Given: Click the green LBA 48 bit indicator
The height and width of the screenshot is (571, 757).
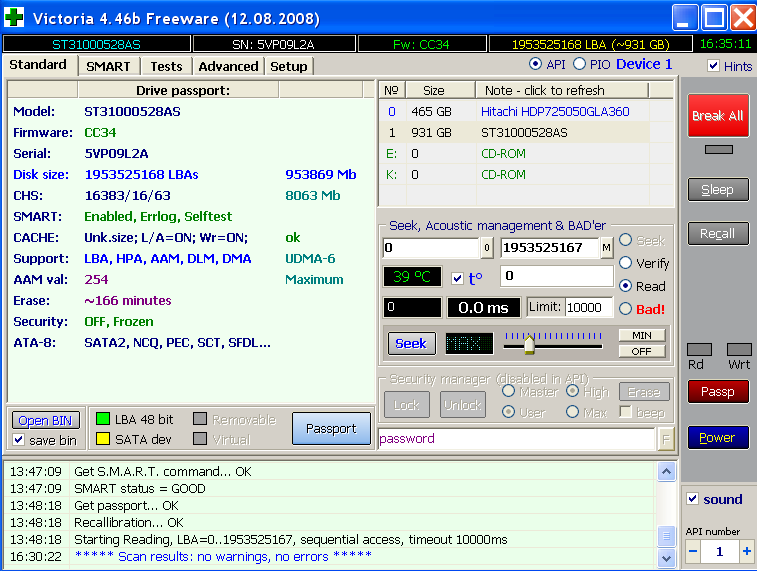Looking at the screenshot, I should pos(102,419).
